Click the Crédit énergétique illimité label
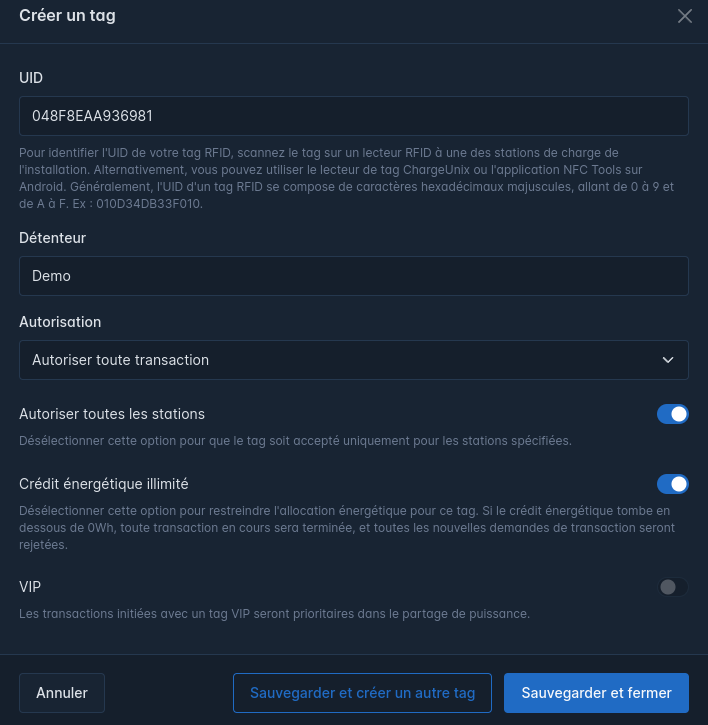This screenshot has width=708, height=725. tap(104, 484)
